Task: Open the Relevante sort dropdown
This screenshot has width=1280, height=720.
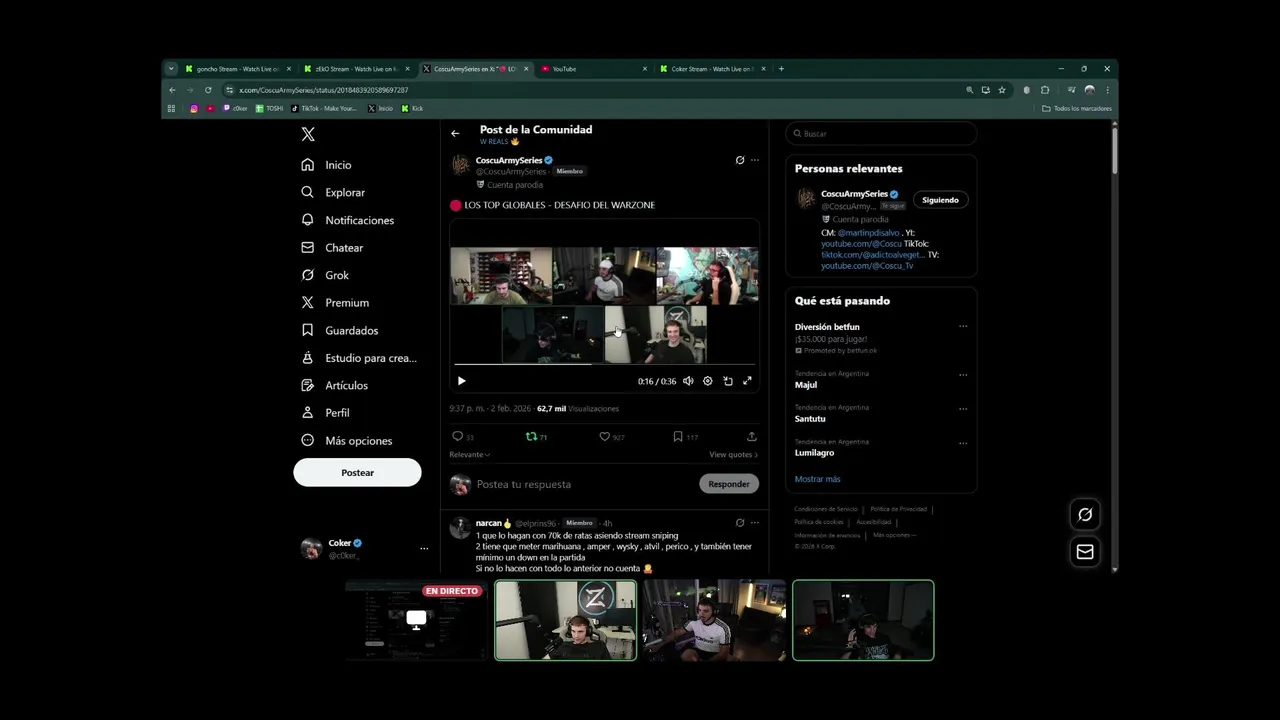Action: coord(470,455)
